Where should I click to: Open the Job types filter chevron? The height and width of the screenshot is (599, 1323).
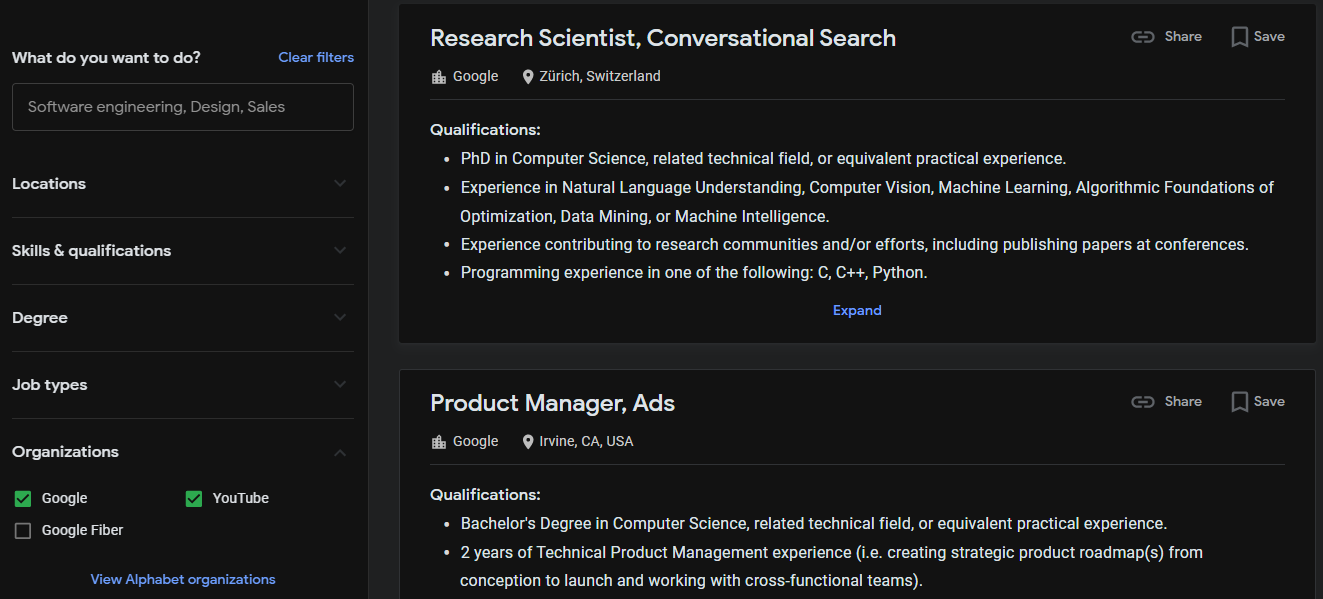point(340,385)
